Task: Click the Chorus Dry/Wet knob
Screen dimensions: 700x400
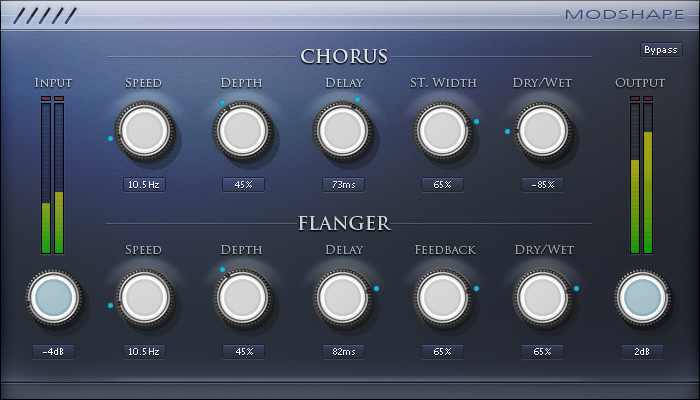Action: coord(542,130)
